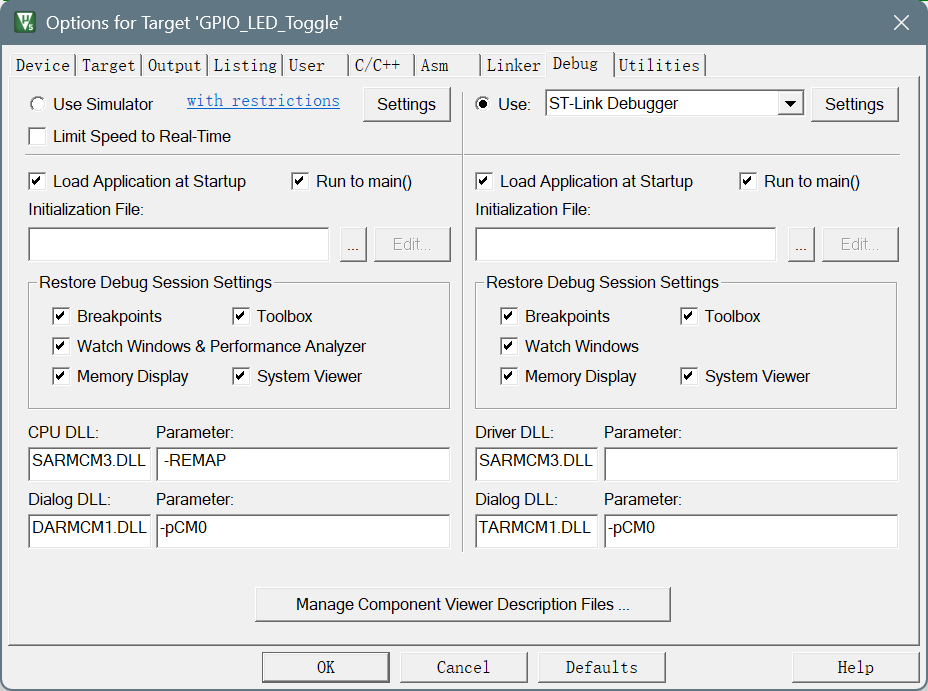Browse for debugger initialization file with ... button
The image size is (928, 691).
801,245
